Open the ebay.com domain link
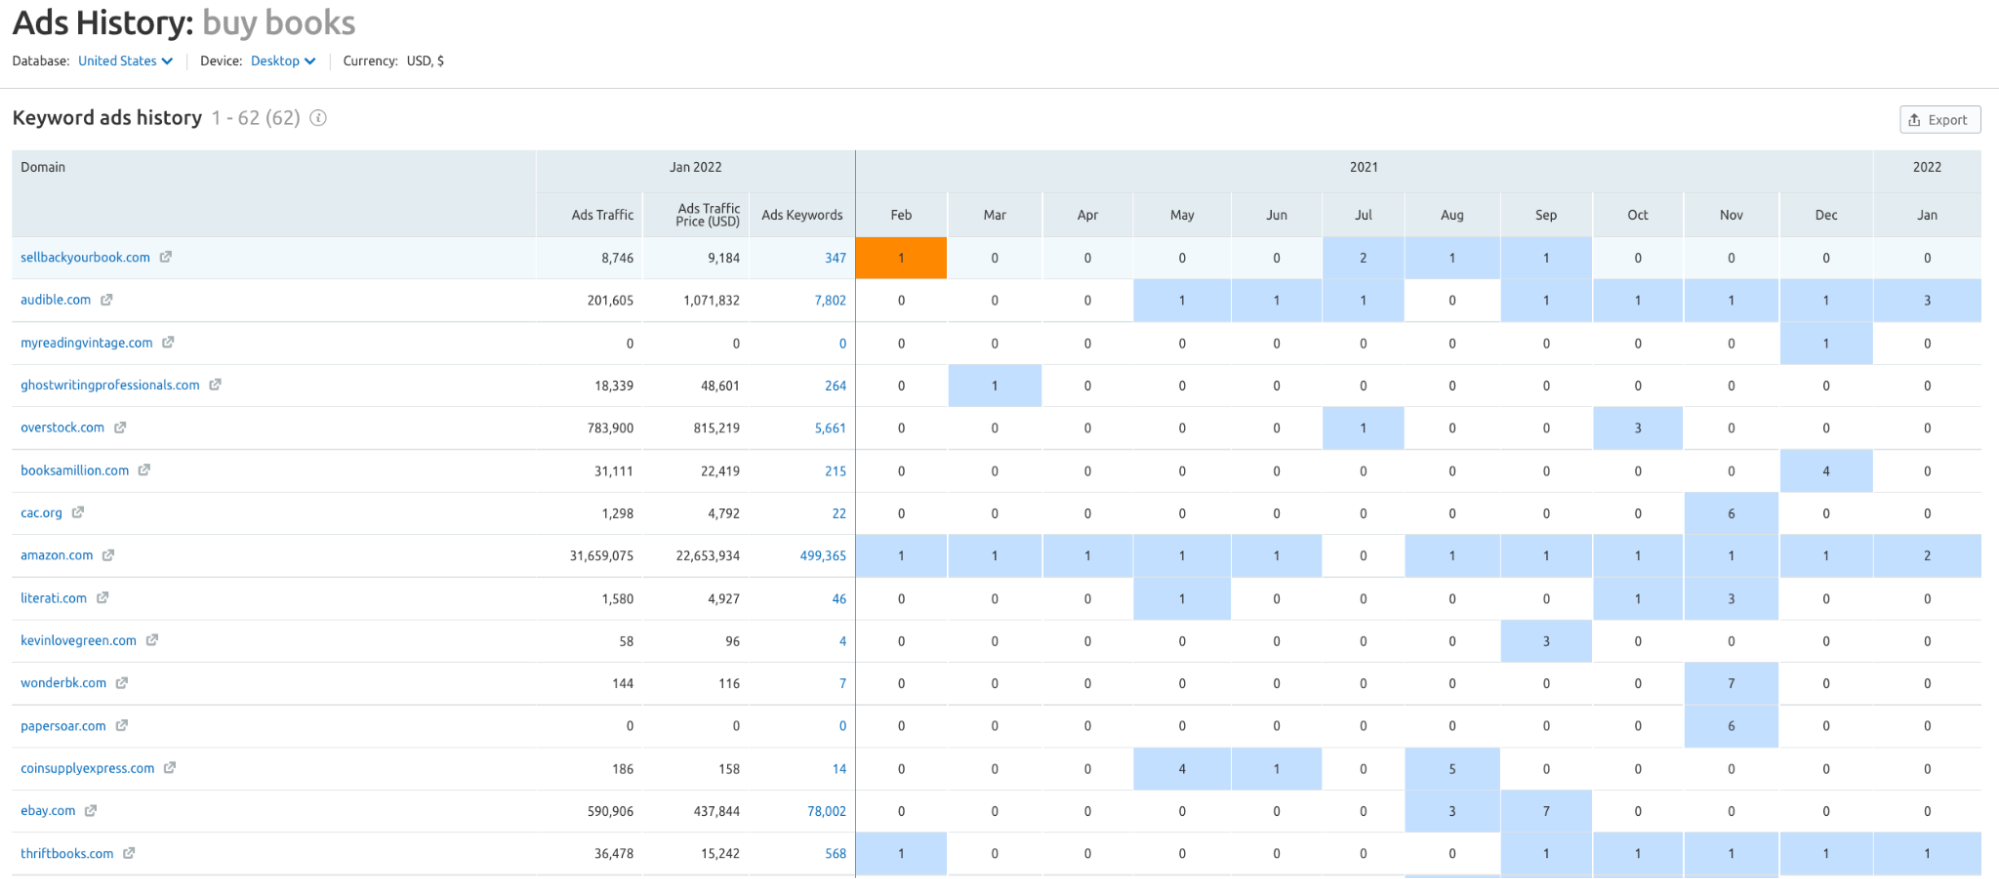 (48, 811)
